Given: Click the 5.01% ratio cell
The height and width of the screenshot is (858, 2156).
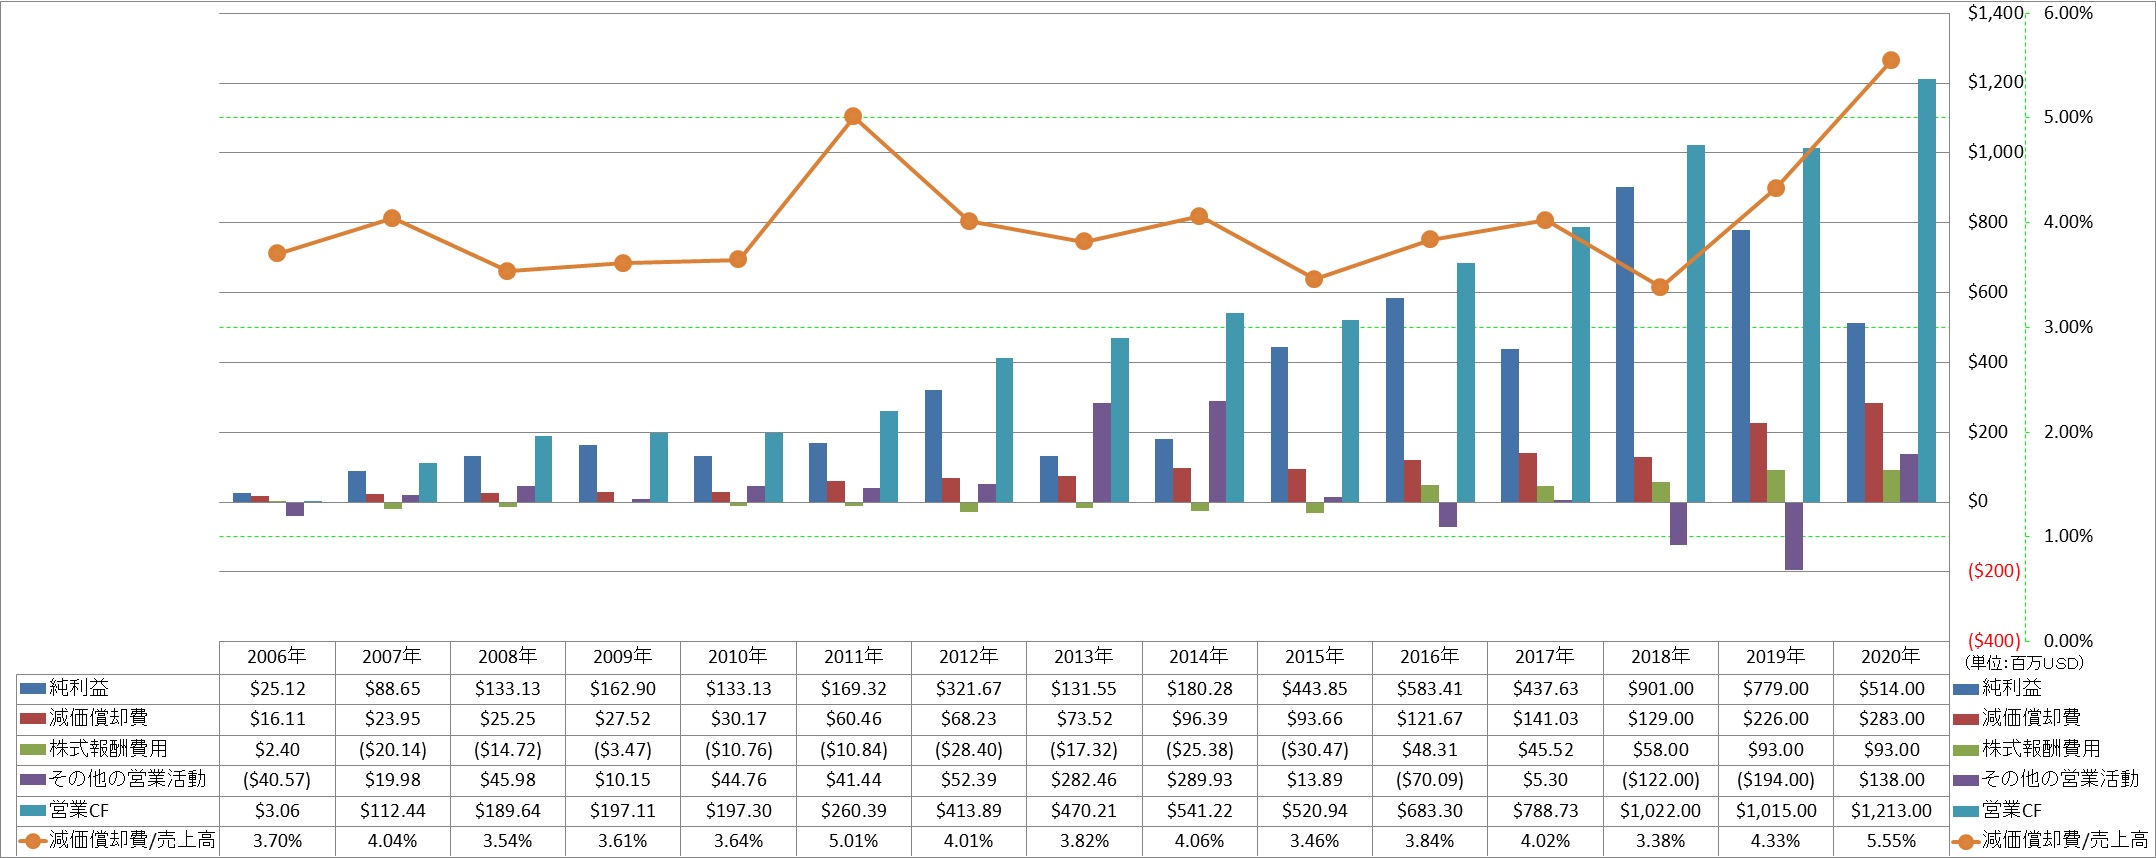Looking at the screenshot, I should coord(853,841).
